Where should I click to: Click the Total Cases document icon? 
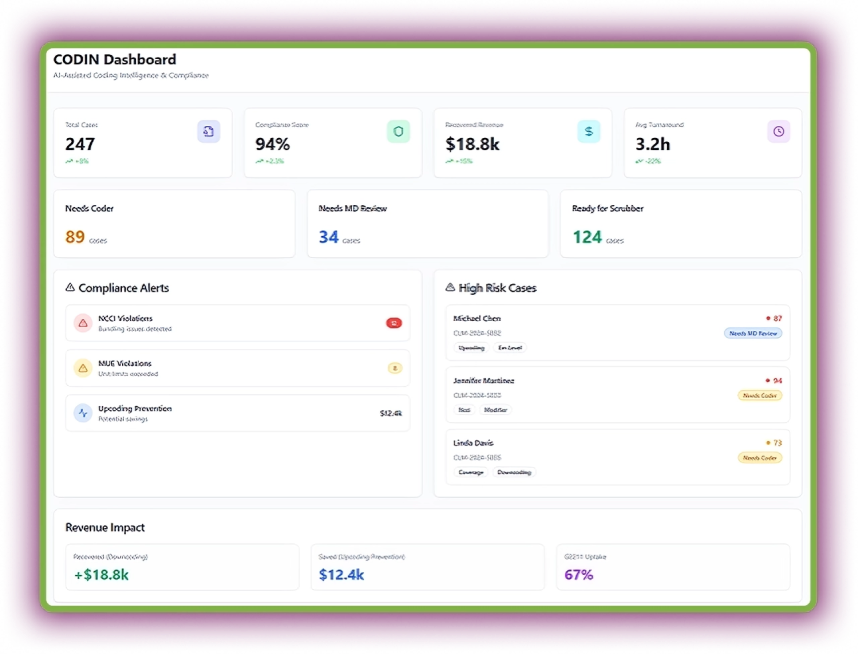point(207,131)
